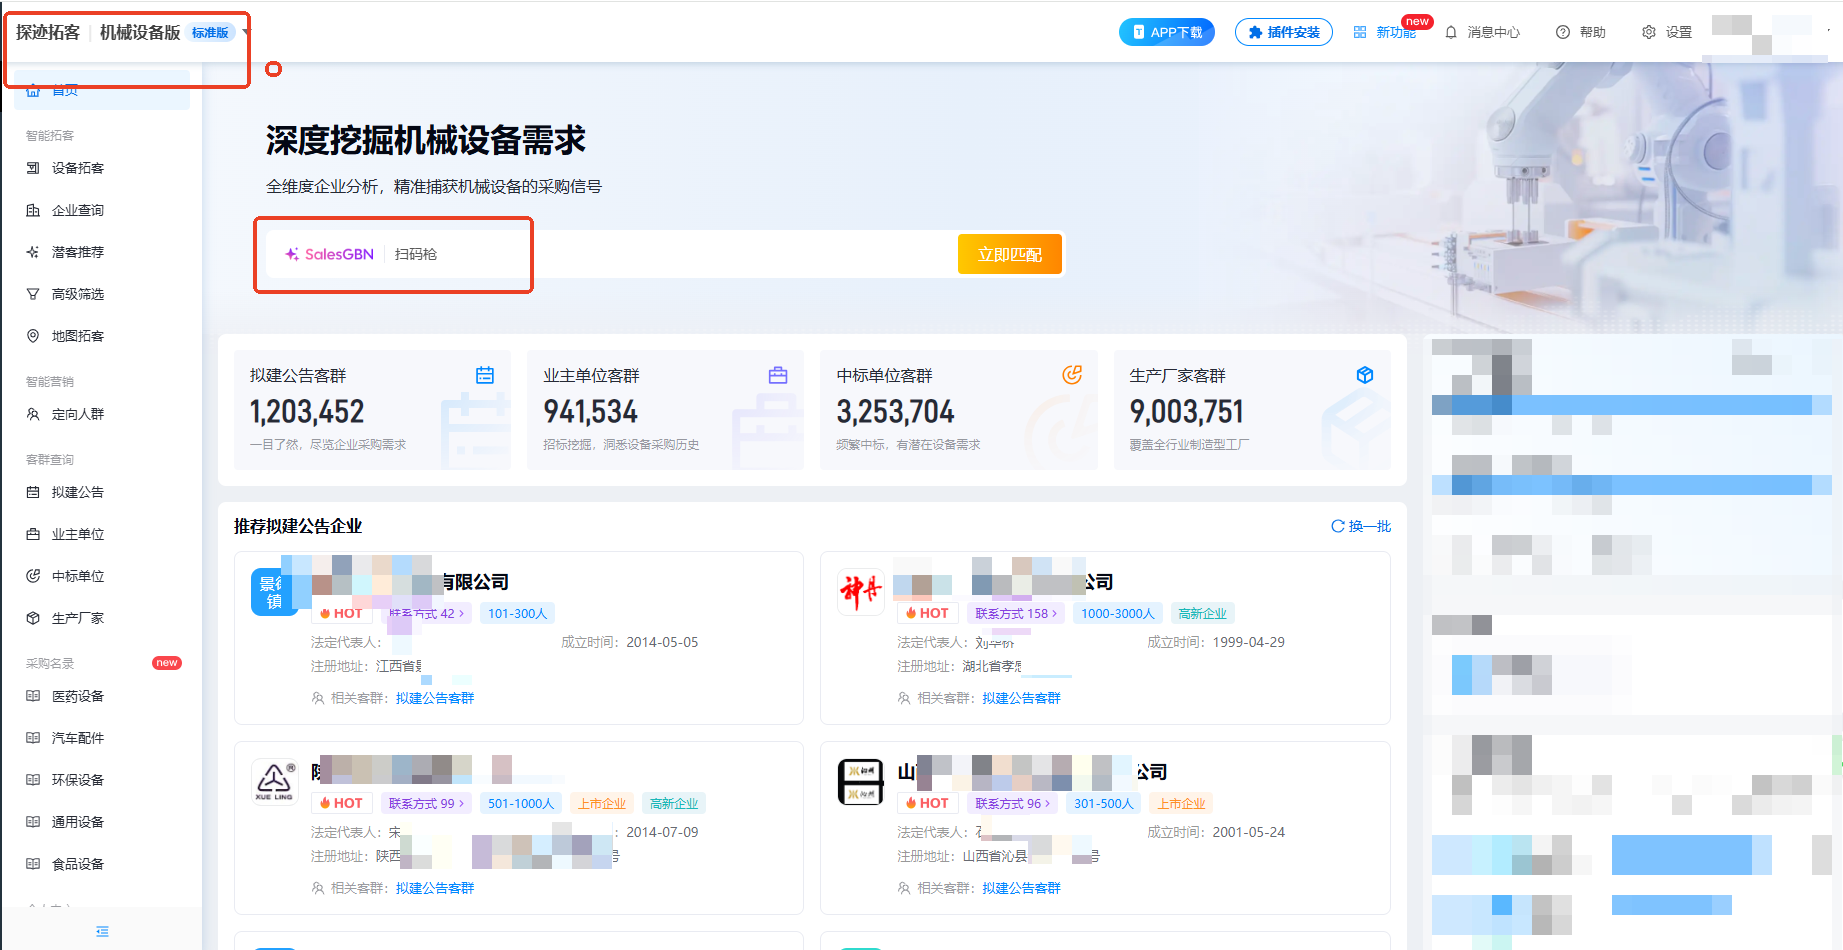Open 帮助 question mark icon
This screenshot has height=950, width=1843.
point(1563,32)
